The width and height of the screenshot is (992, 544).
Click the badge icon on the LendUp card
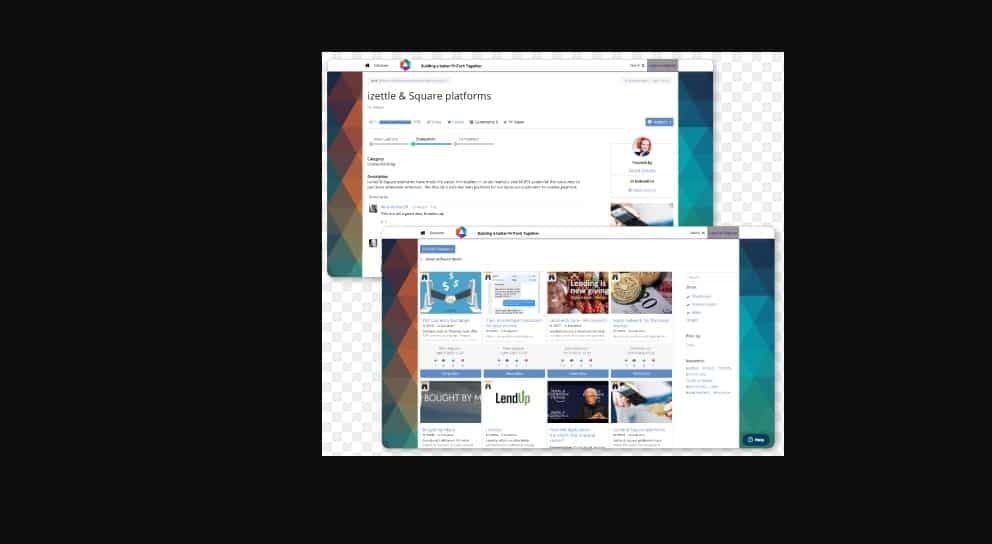[x=488, y=385]
